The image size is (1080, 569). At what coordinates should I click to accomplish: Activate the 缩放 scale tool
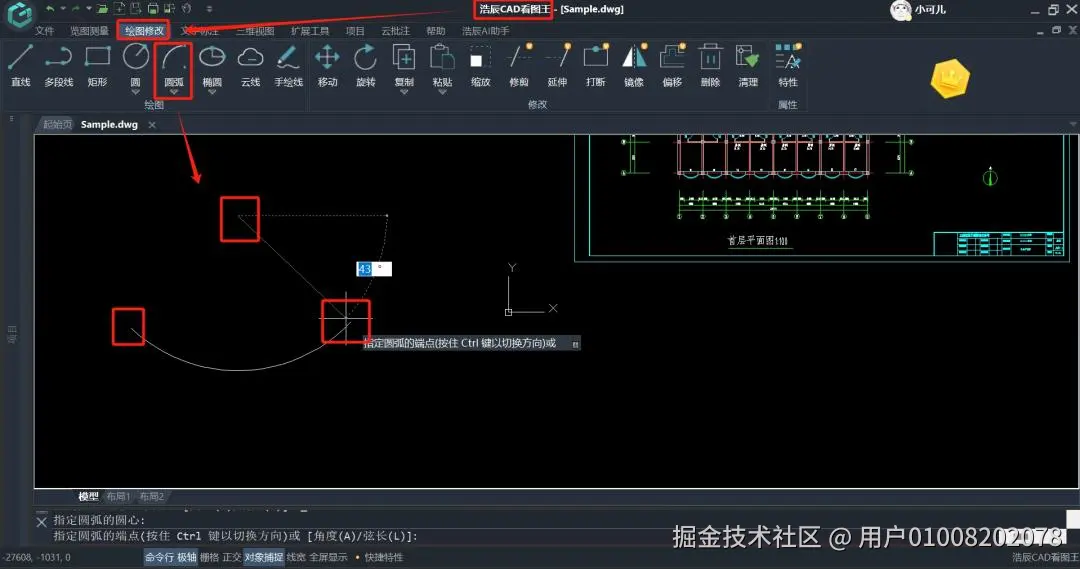pyautogui.click(x=480, y=65)
